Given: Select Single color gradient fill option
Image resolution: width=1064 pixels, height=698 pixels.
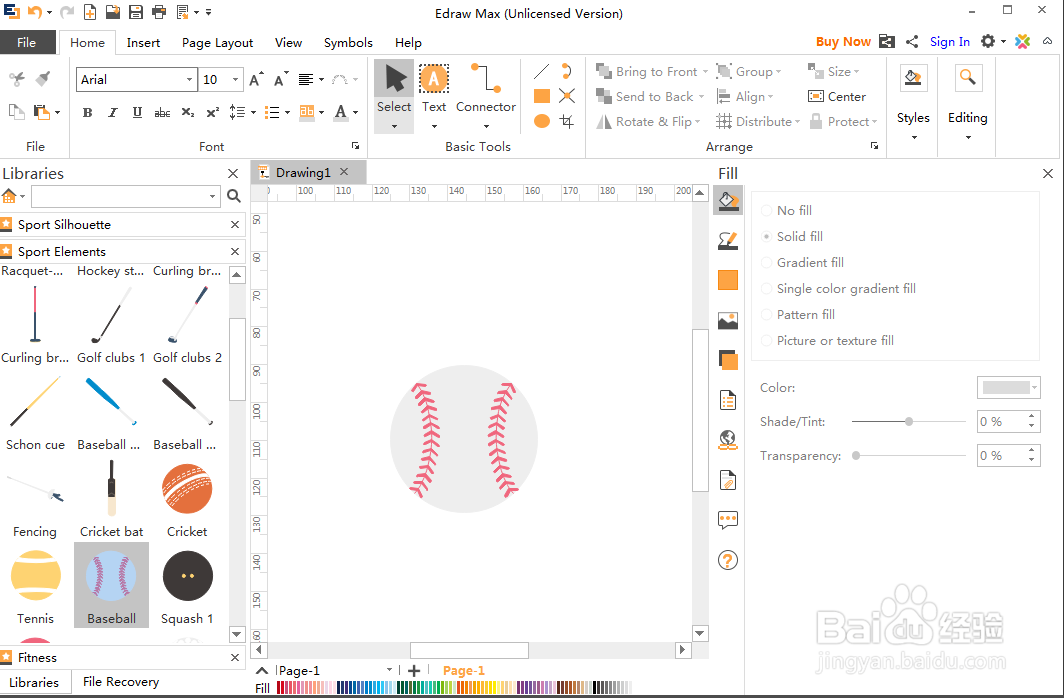Looking at the screenshot, I should pyautogui.click(x=838, y=288).
